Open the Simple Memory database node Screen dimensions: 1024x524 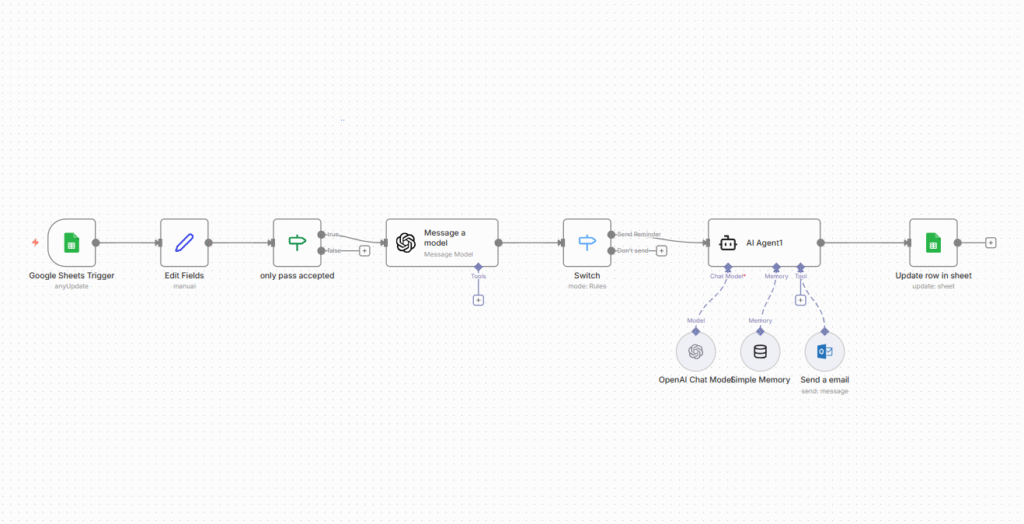(760, 351)
